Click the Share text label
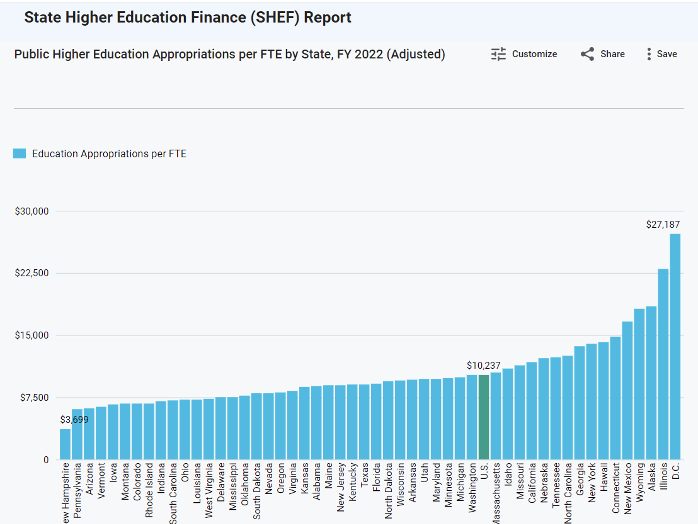The height and width of the screenshot is (524, 698). (612, 54)
